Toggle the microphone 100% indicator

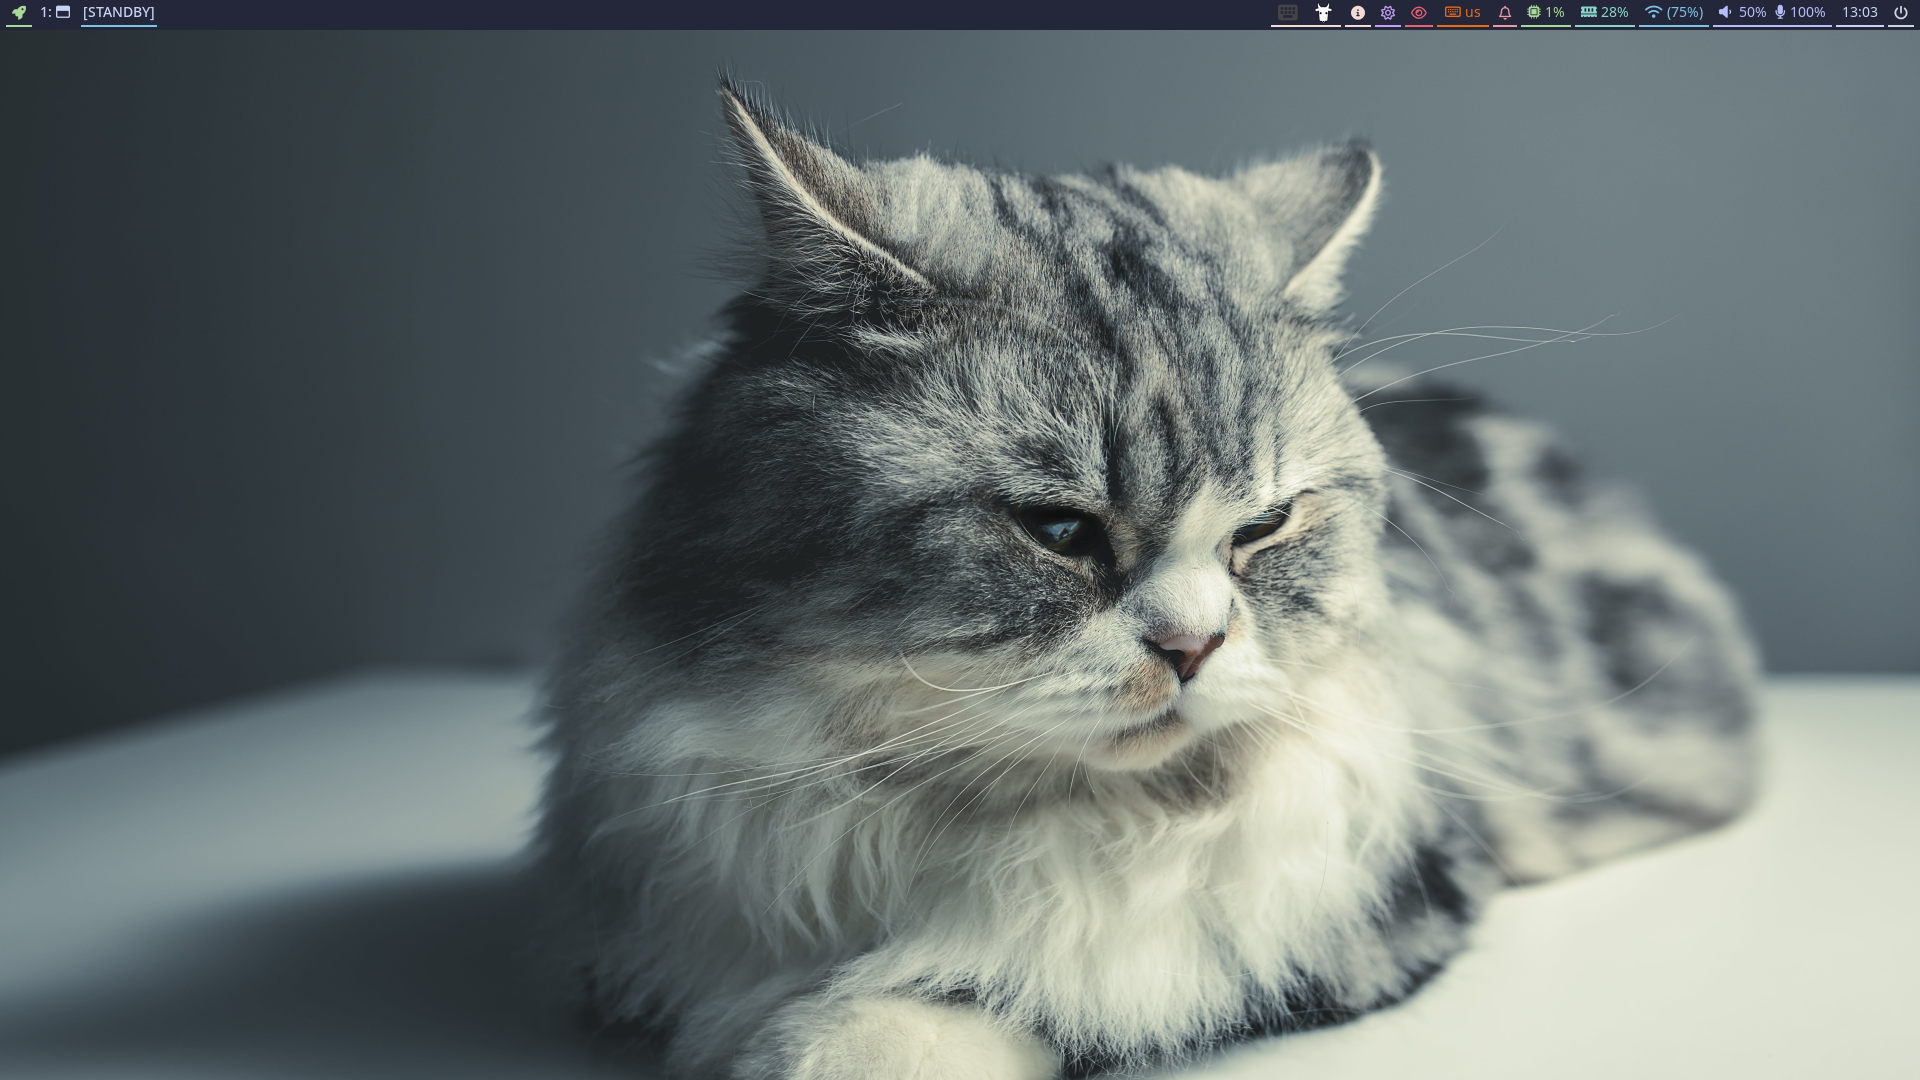[x=1800, y=13]
